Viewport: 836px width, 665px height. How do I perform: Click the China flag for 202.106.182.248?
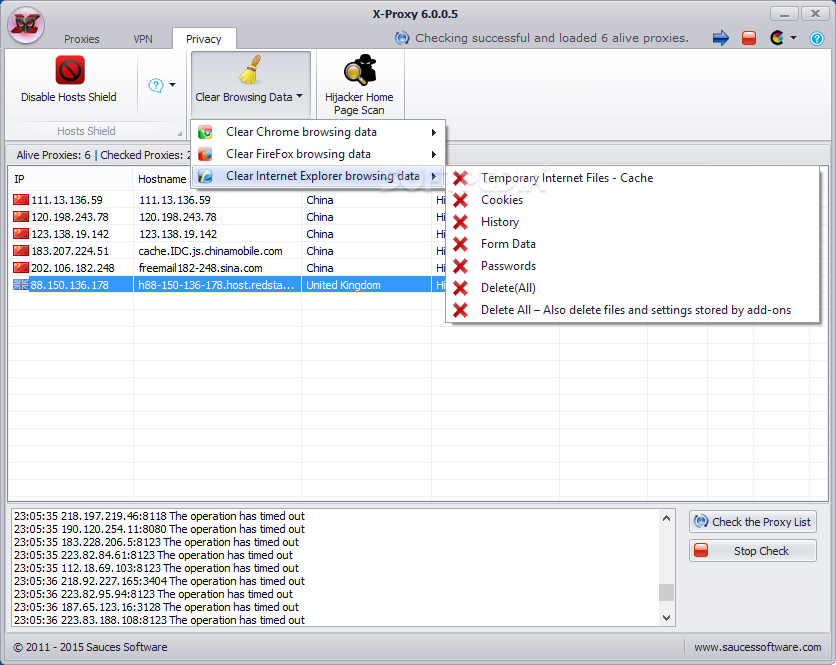(21, 268)
